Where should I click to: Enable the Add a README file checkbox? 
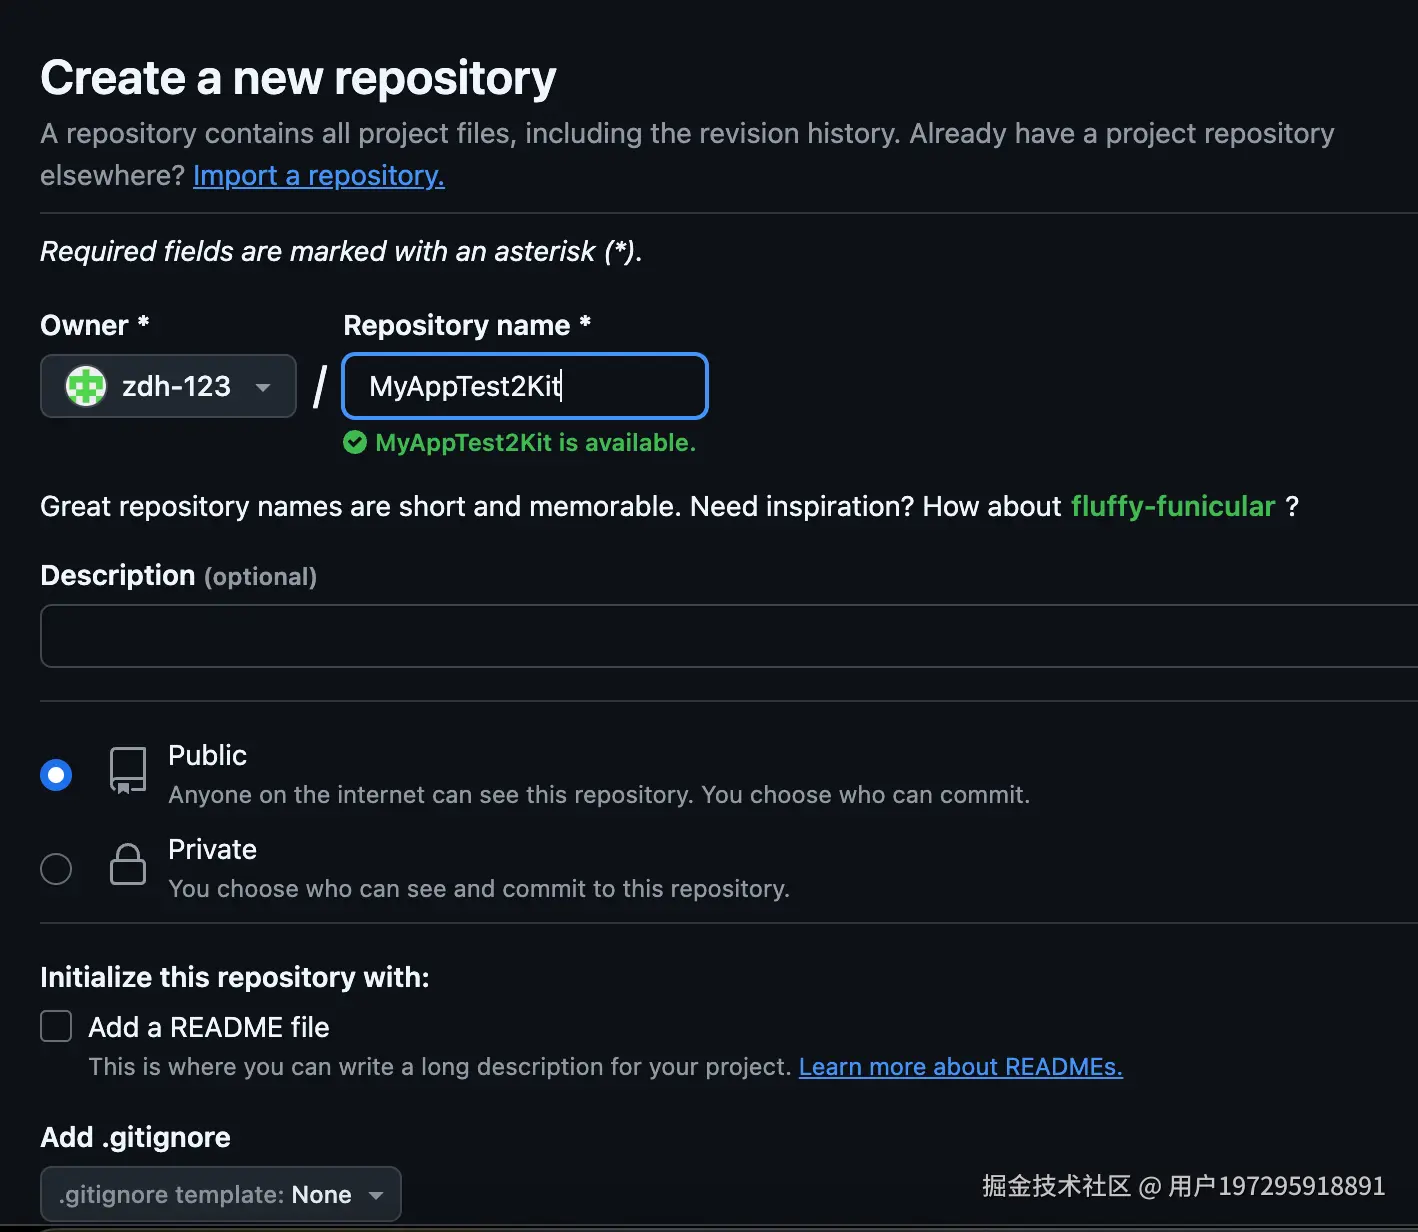tap(56, 1026)
